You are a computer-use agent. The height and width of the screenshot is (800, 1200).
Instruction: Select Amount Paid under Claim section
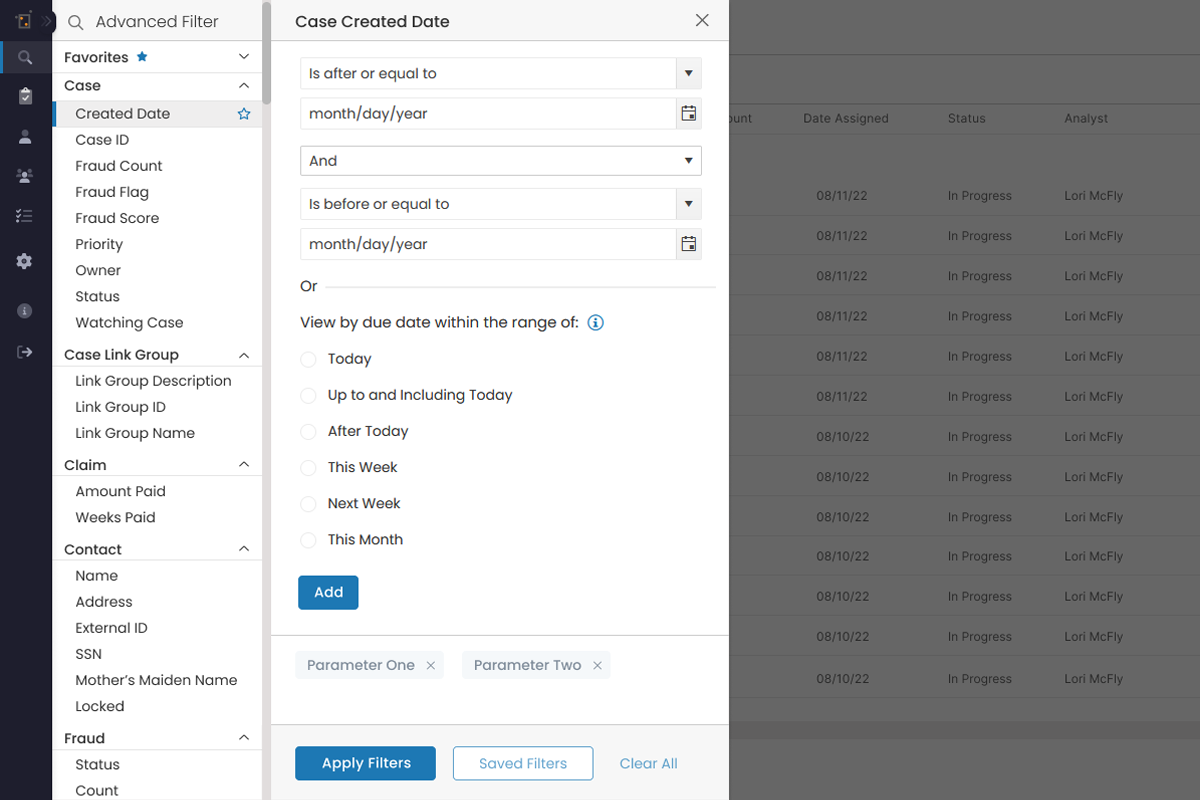point(120,491)
